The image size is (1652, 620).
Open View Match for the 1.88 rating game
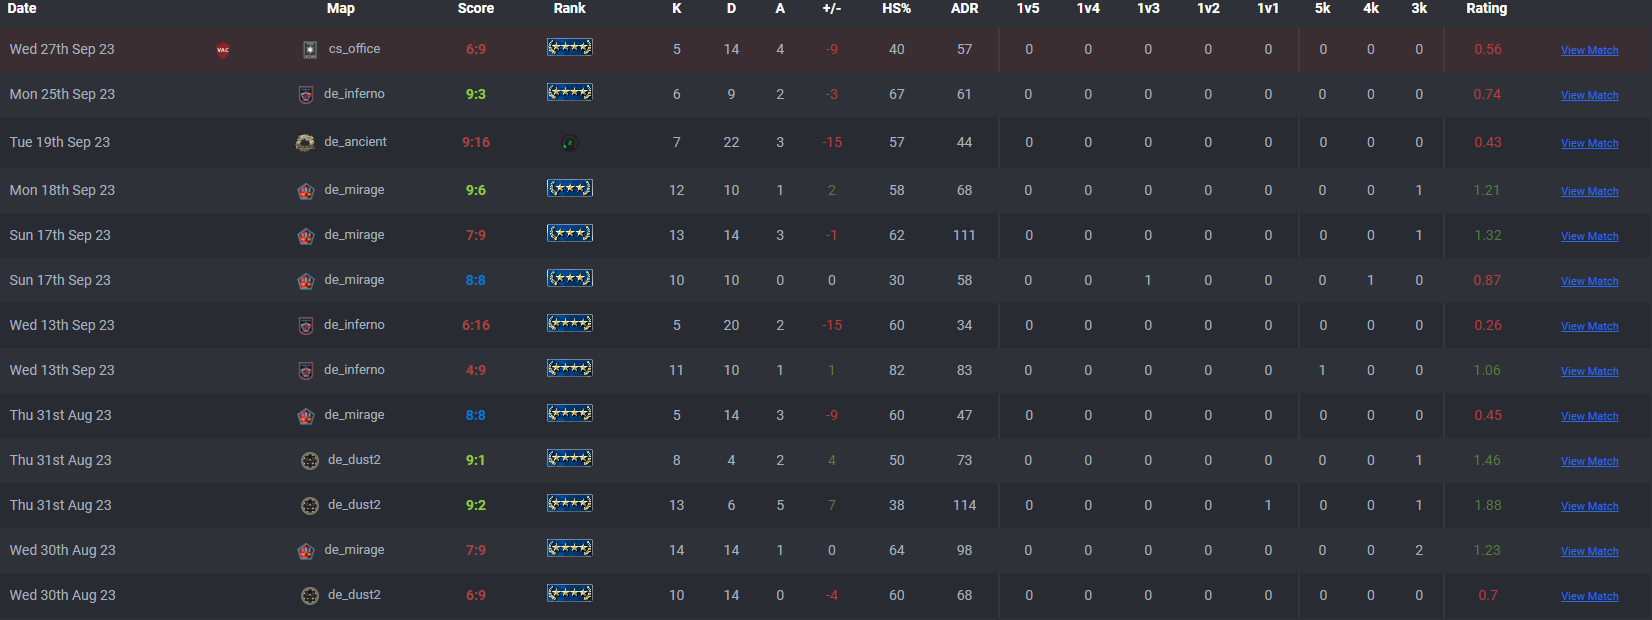point(1589,506)
